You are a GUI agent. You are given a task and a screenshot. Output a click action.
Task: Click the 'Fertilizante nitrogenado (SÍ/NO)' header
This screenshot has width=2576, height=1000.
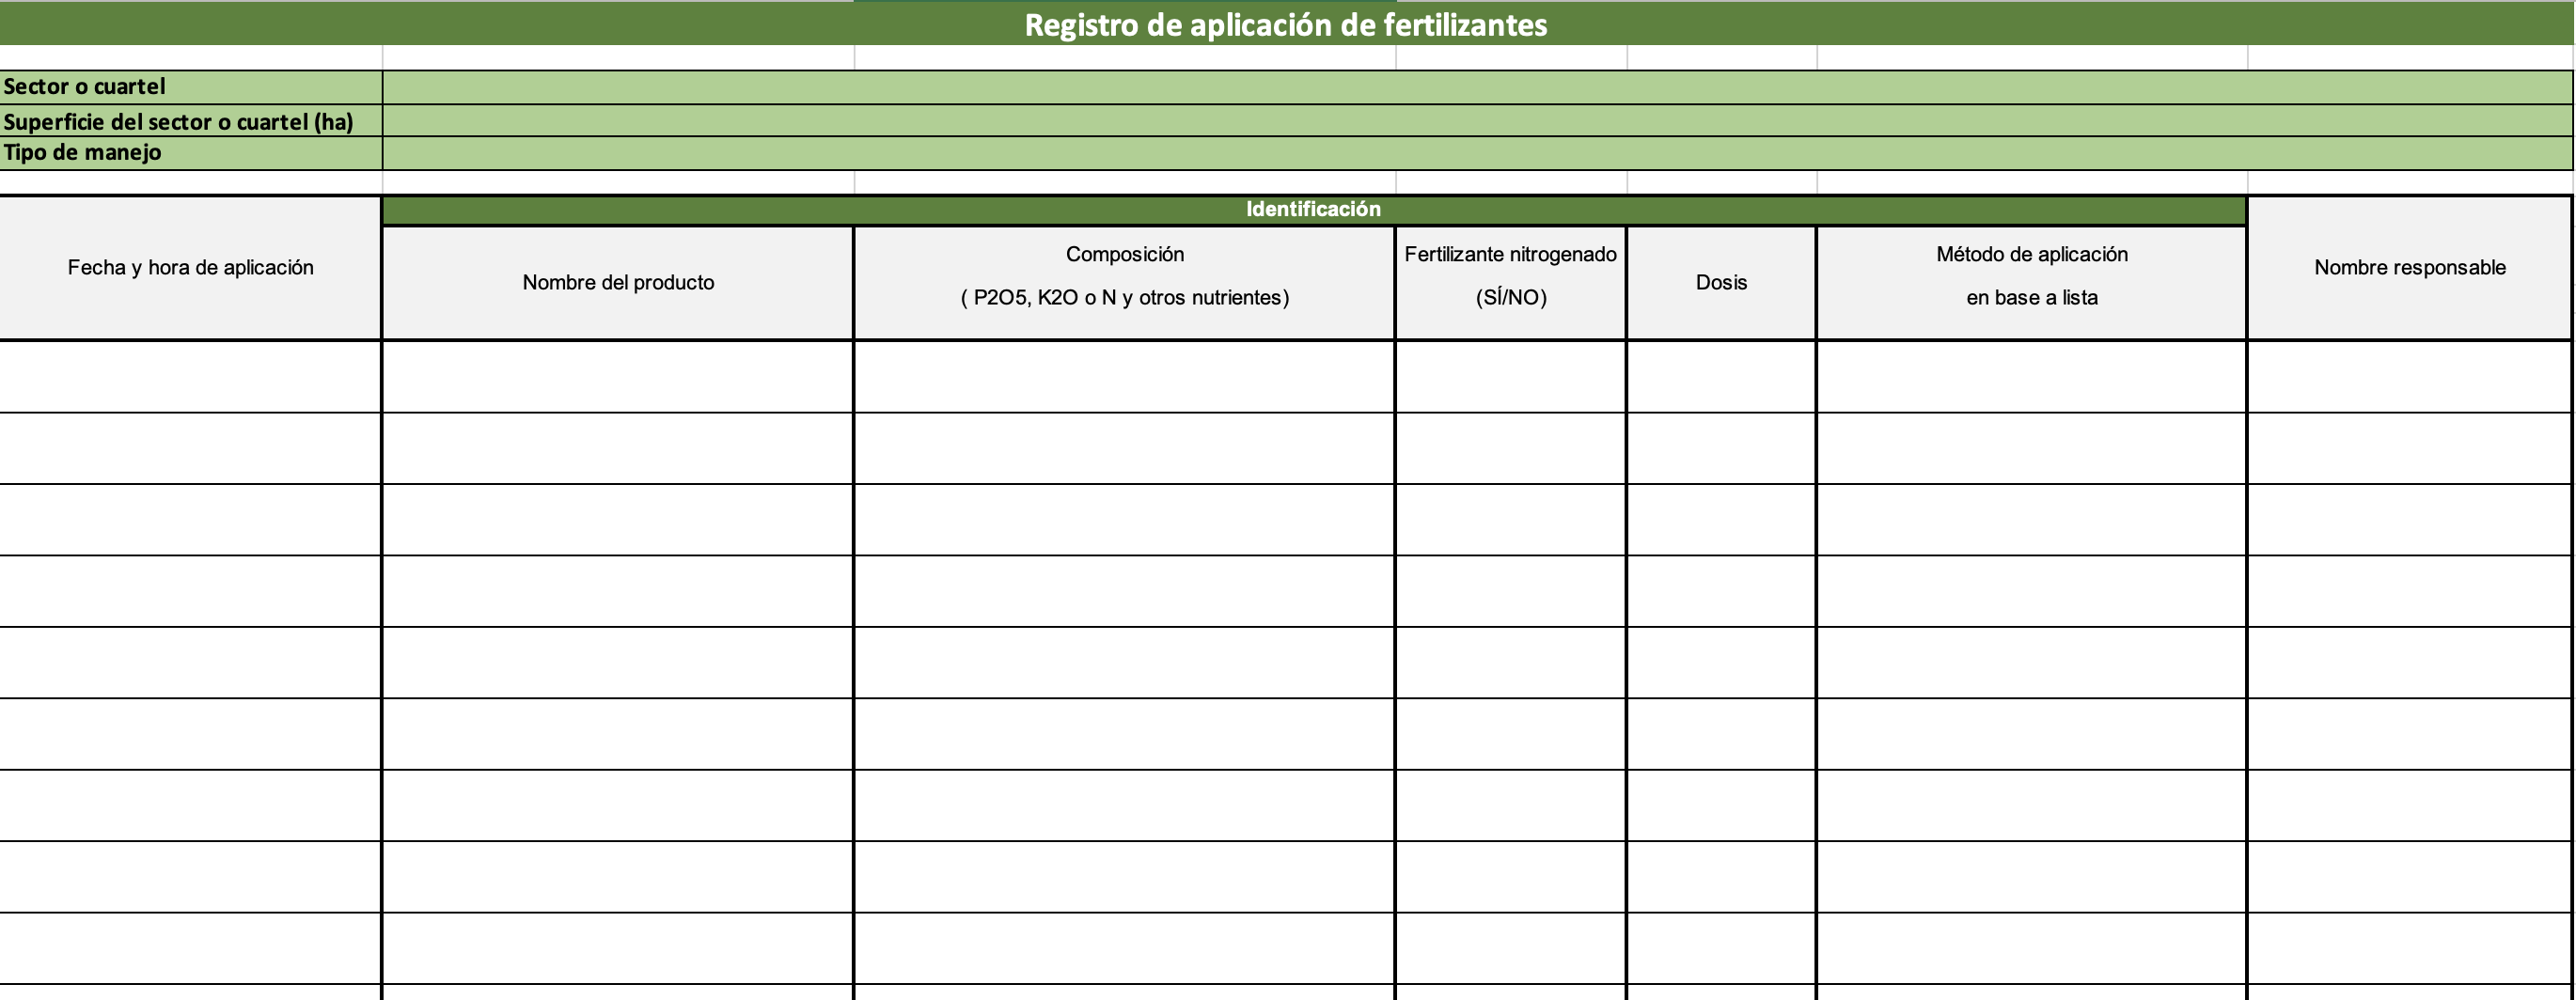point(1511,283)
